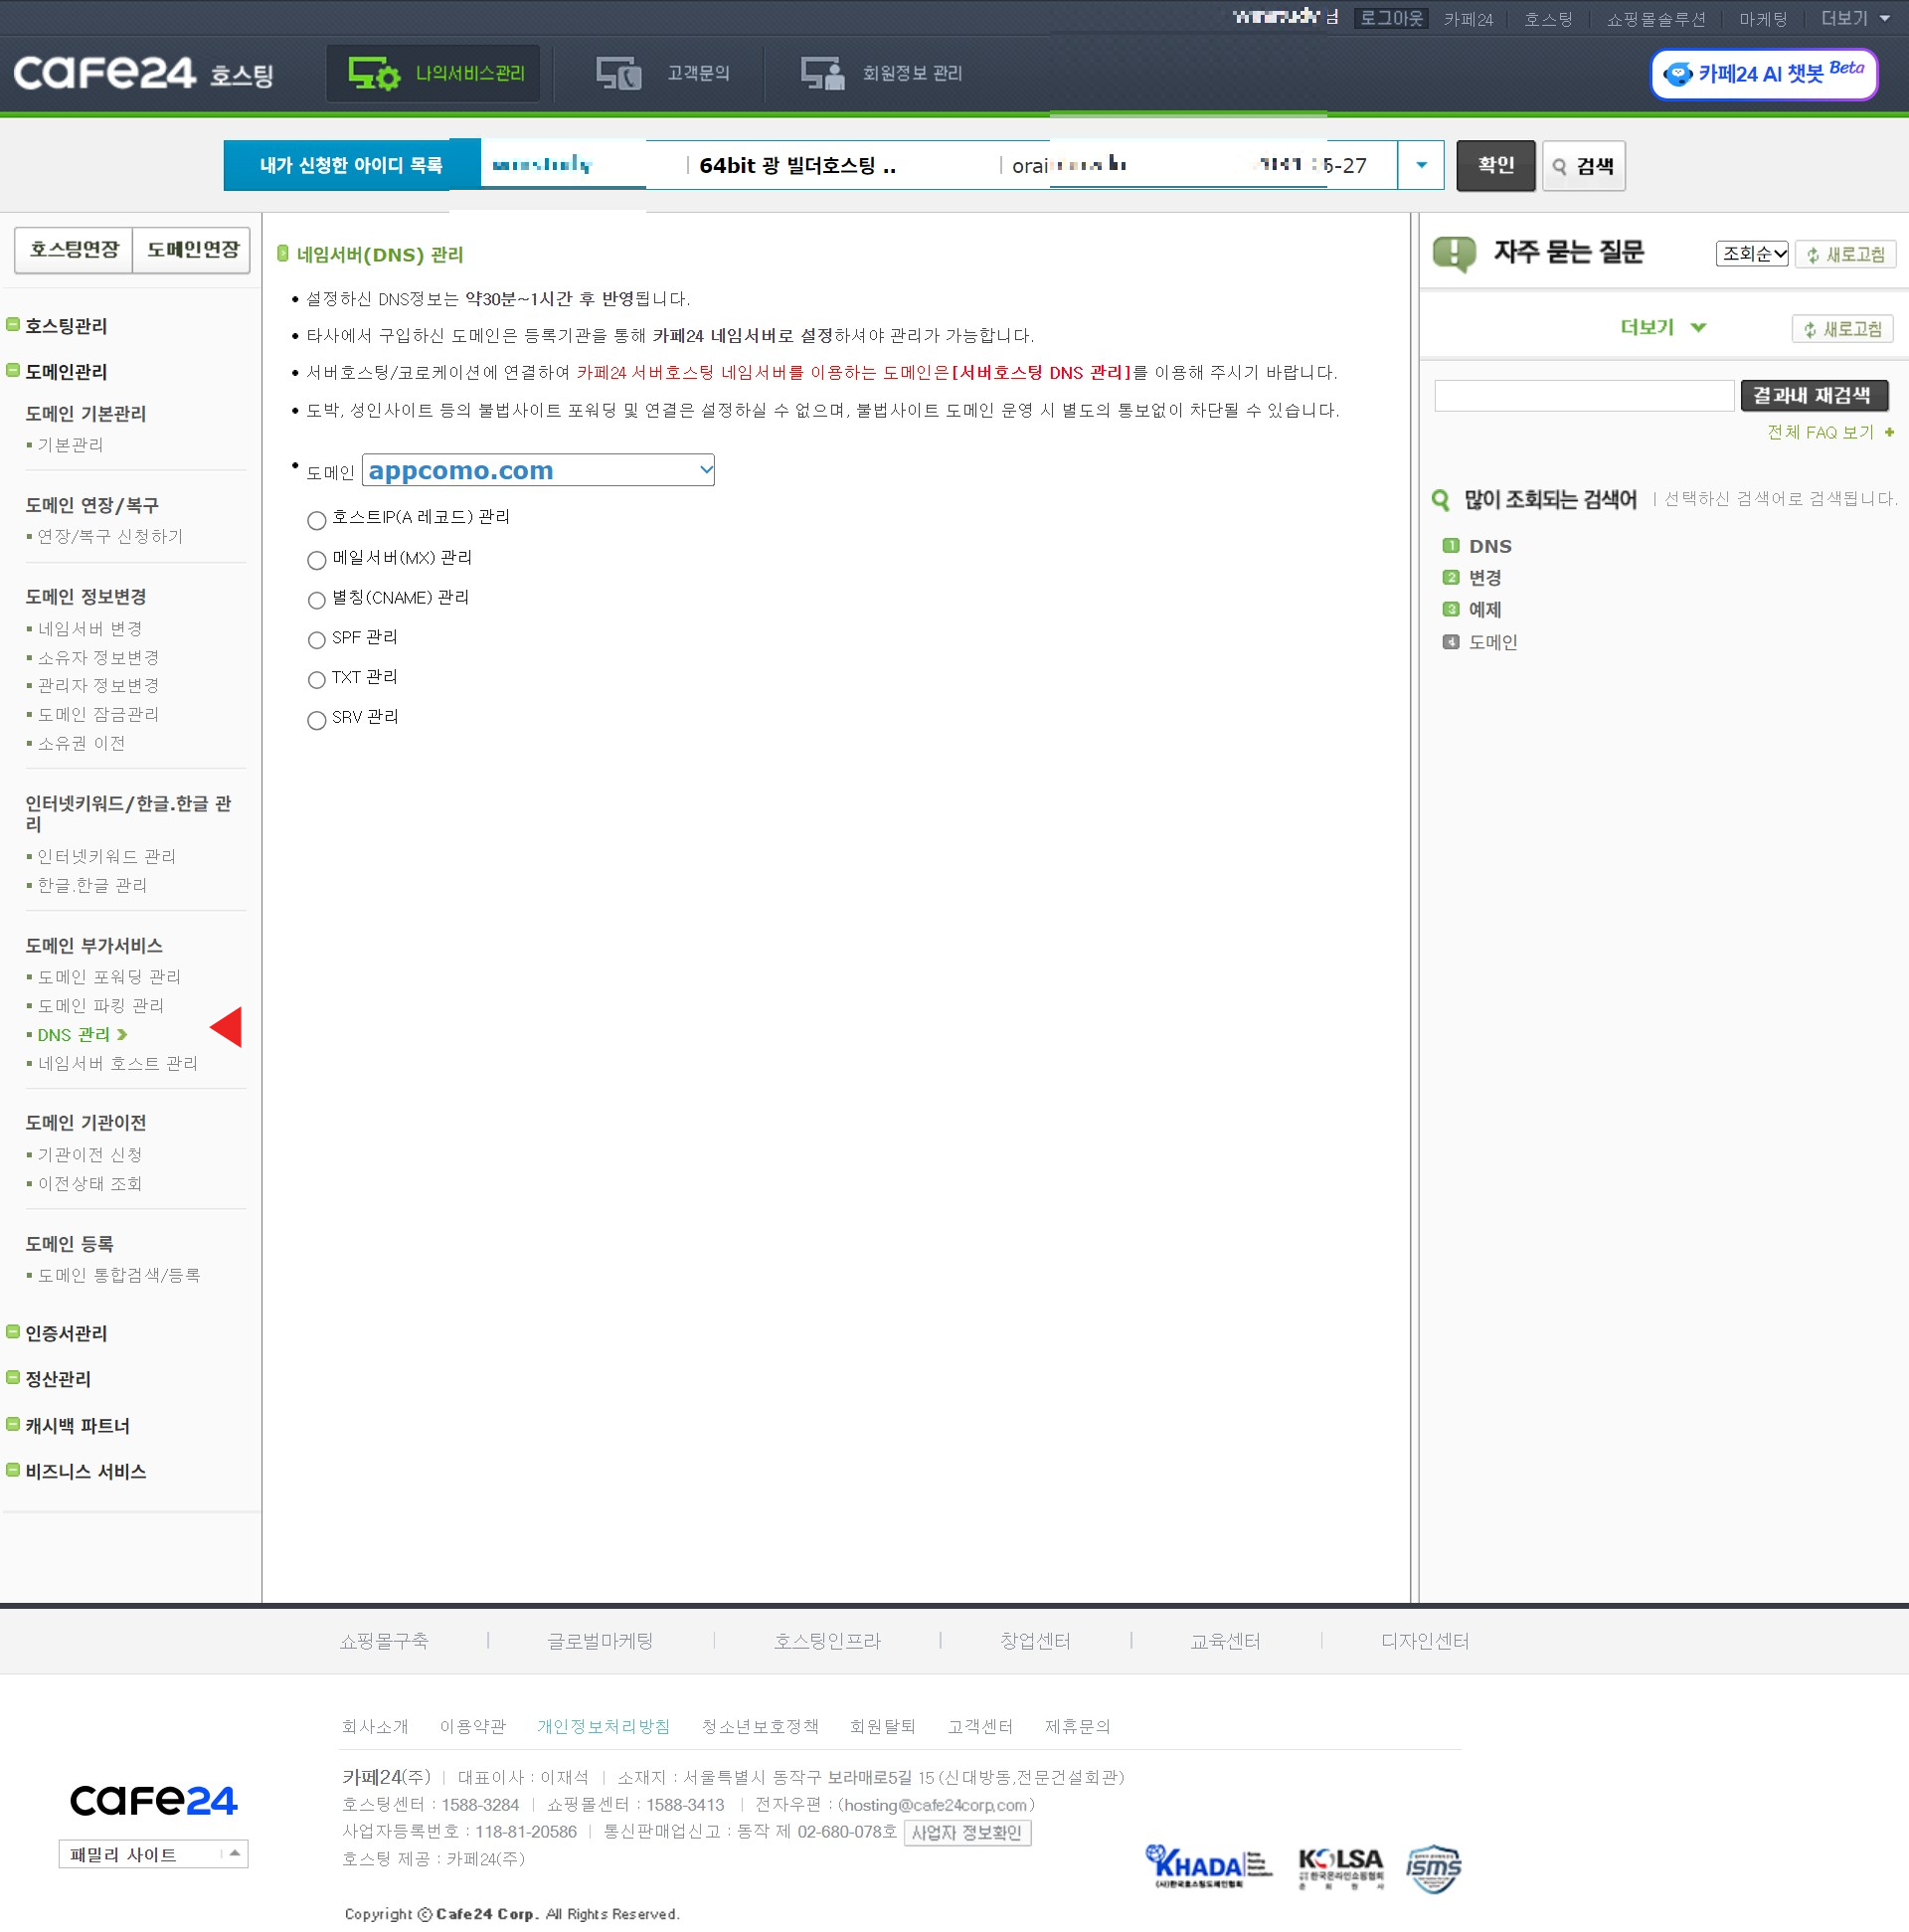Open the 조회순 sort dropdown
Viewport: 1909px width, 1932px height.
coord(1752,254)
